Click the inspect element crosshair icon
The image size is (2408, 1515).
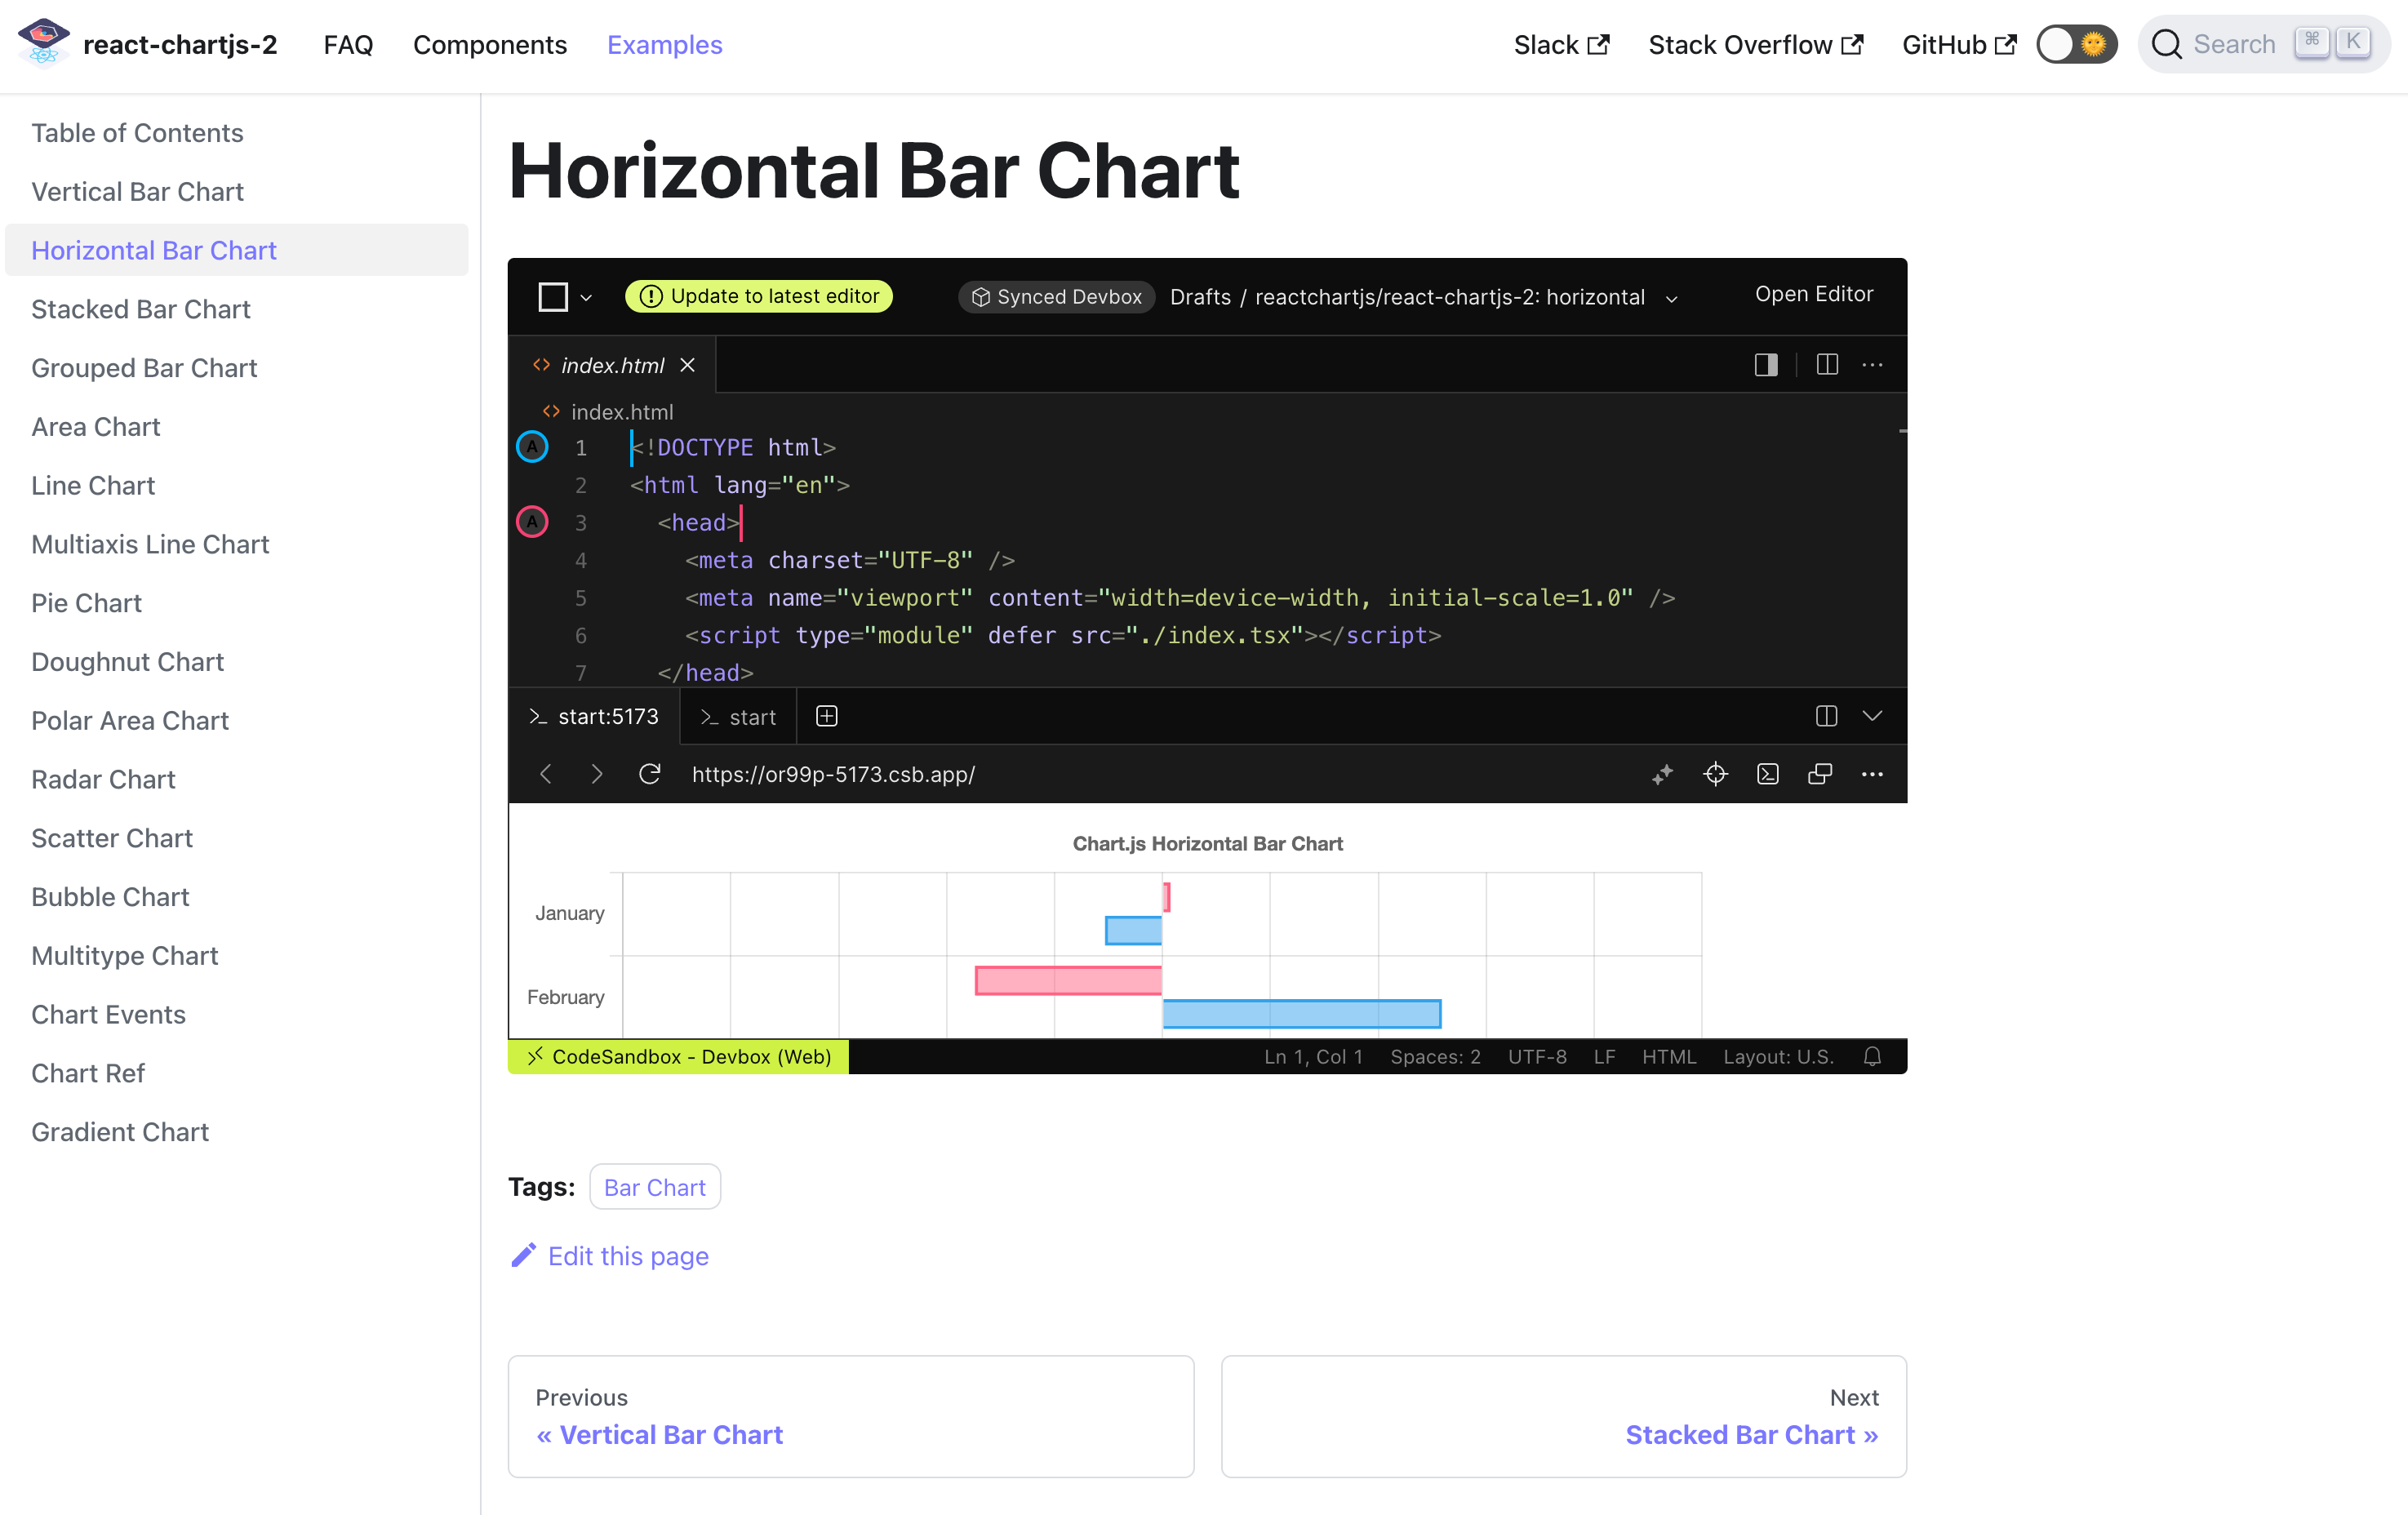pos(1715,774)
